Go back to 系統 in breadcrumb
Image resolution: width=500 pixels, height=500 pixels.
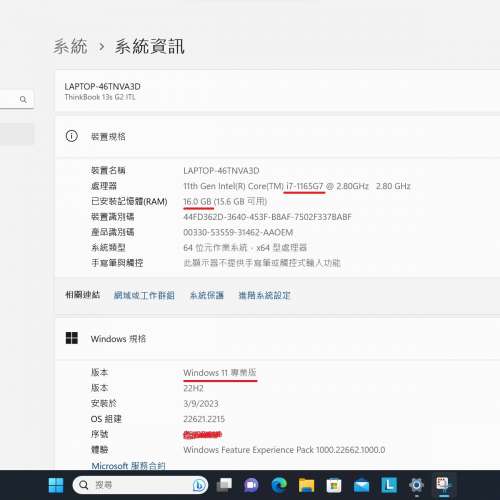[70, 46]
